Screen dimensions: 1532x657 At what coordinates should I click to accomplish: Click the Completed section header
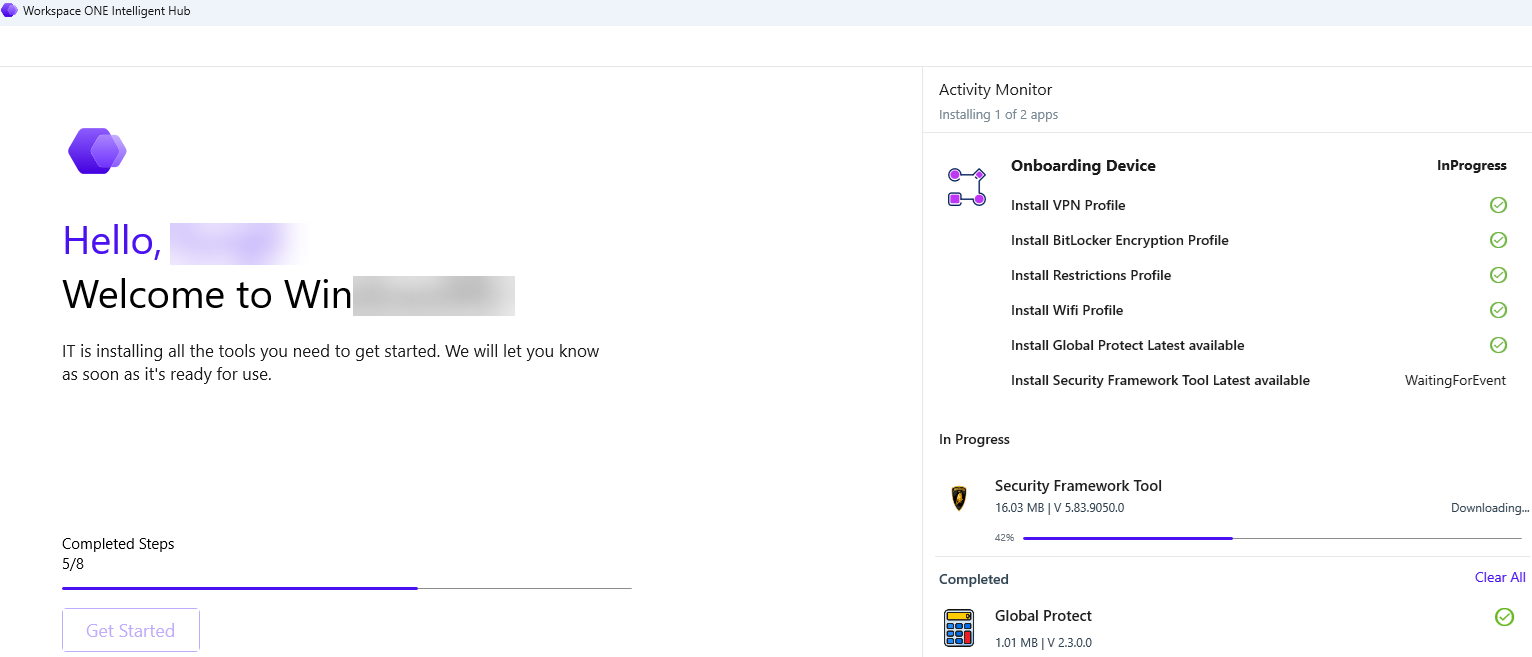(x=973, y=579)
